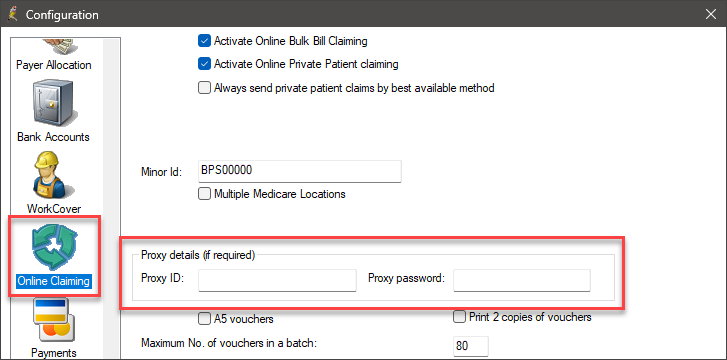Focus the Proxy ID input box
The width and height of the screenshot is (727, 360).
277,280
